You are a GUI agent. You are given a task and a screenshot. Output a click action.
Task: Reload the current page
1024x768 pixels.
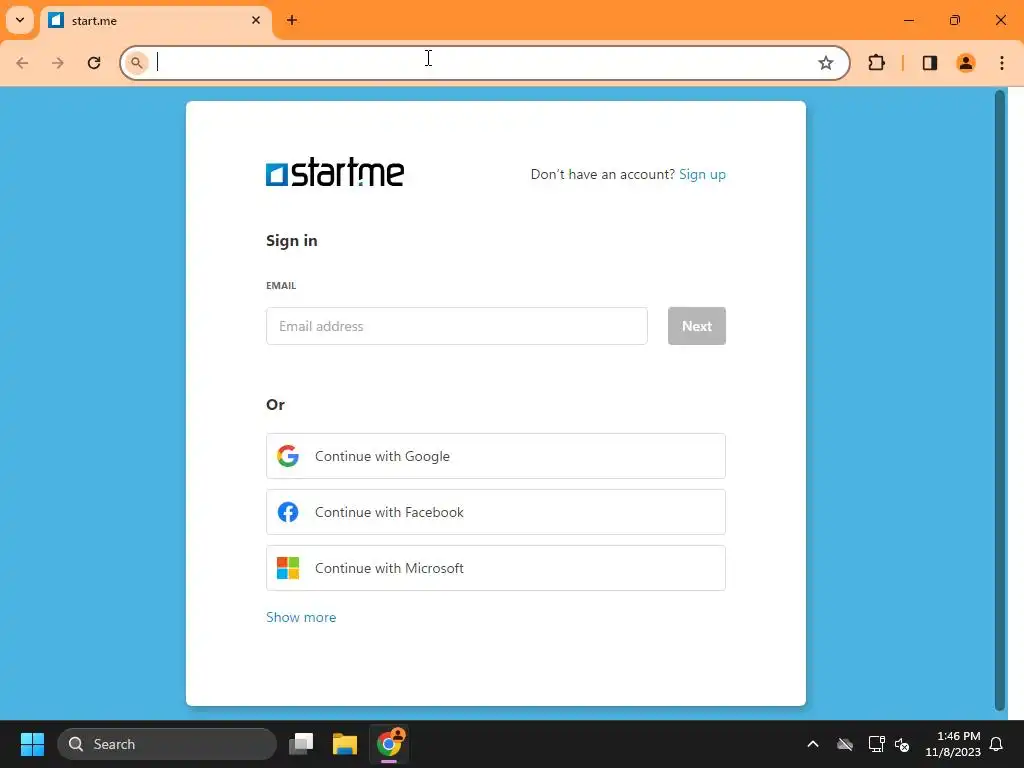[94, 63]
